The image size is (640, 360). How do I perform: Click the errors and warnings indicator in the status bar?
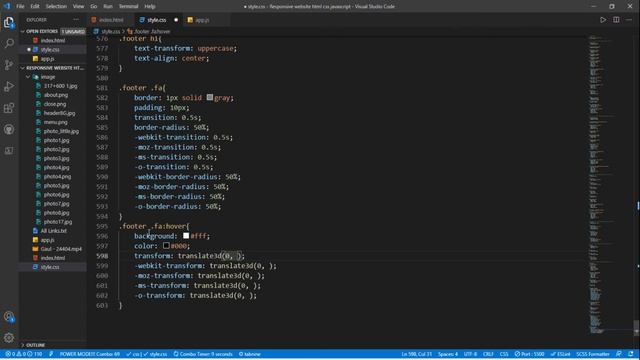point(24,354)
